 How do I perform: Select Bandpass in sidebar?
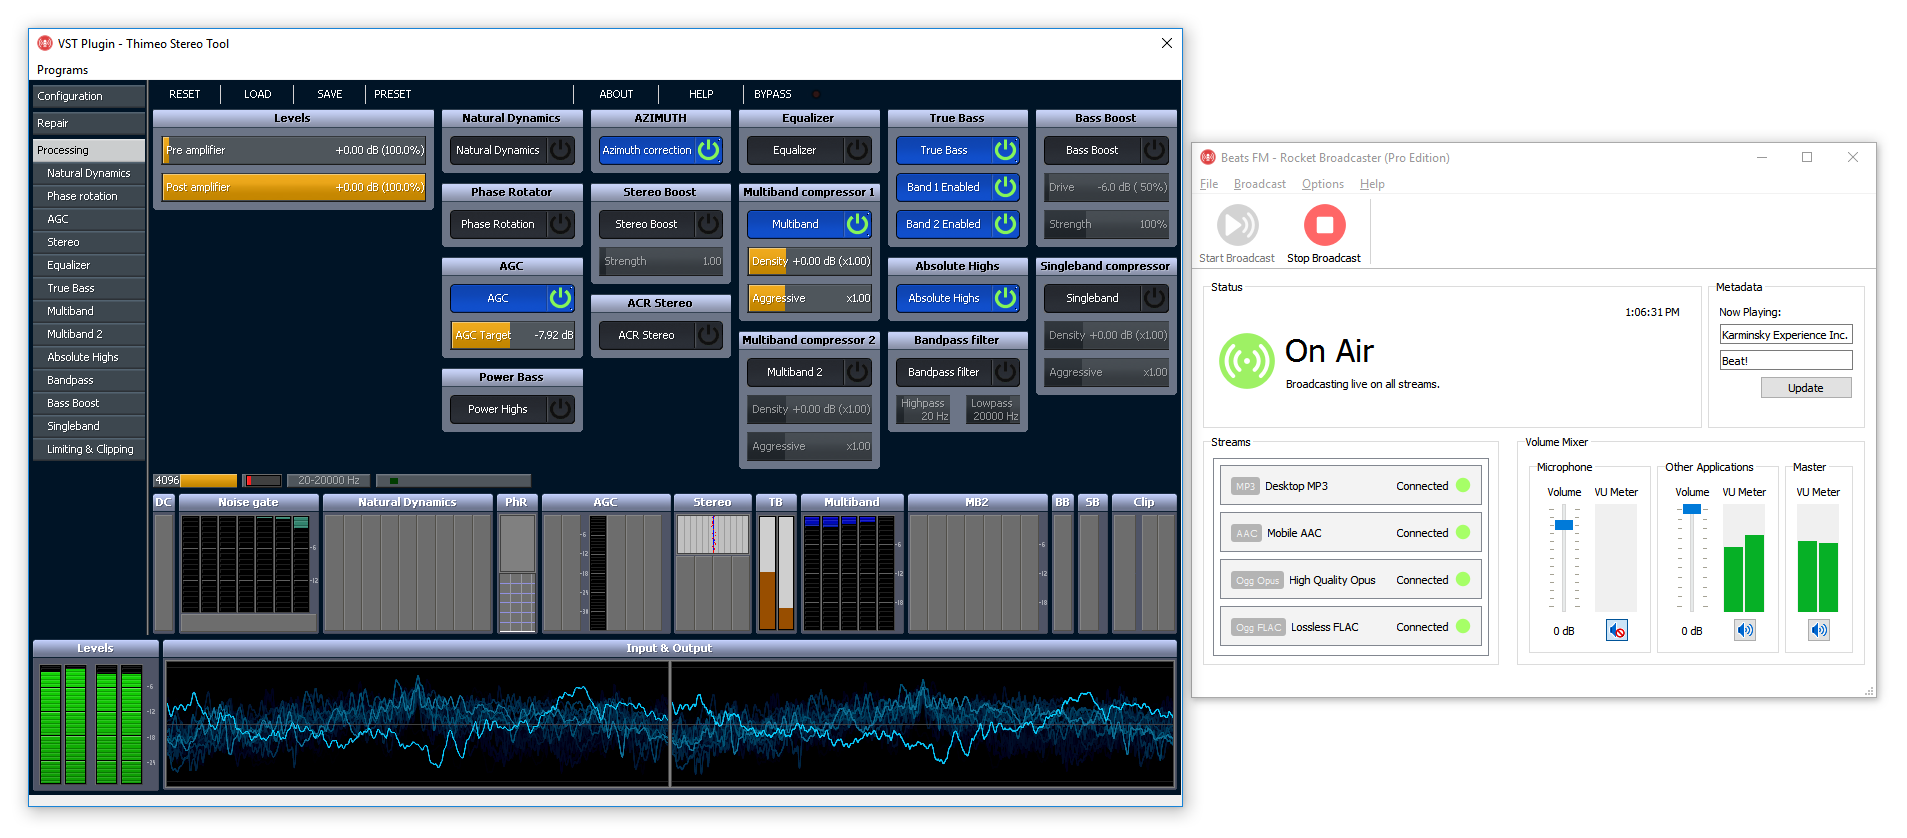point(89,380)
